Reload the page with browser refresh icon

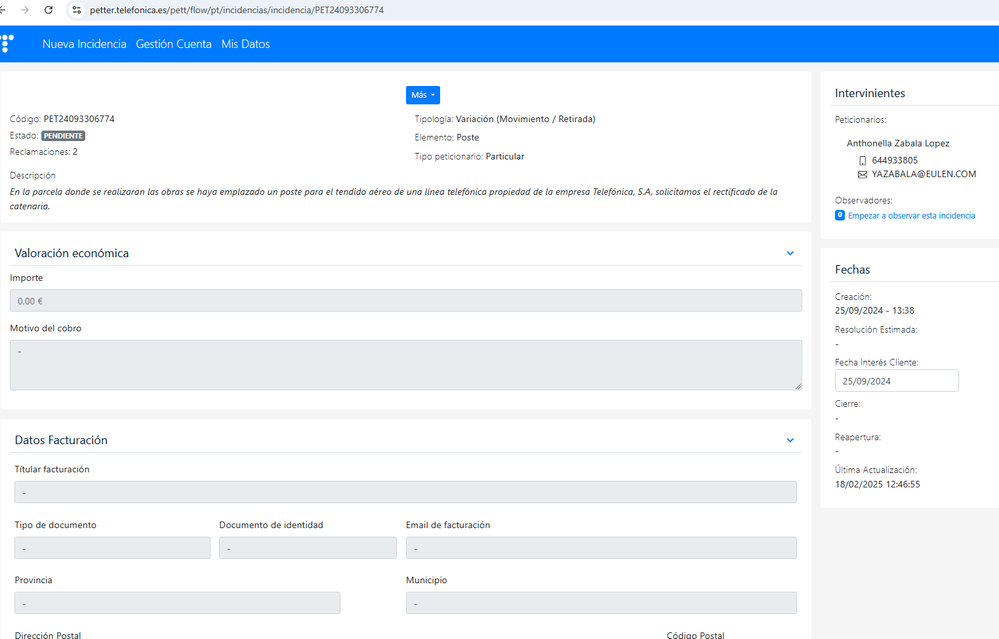[x=49, y=10]
